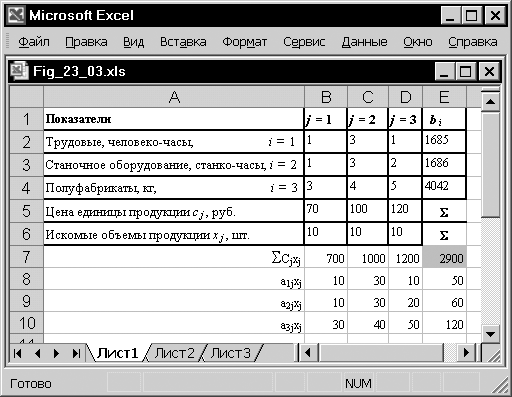This screenshot has height=397, width=512.
Task: Select column E header
Action: [444, 97]
